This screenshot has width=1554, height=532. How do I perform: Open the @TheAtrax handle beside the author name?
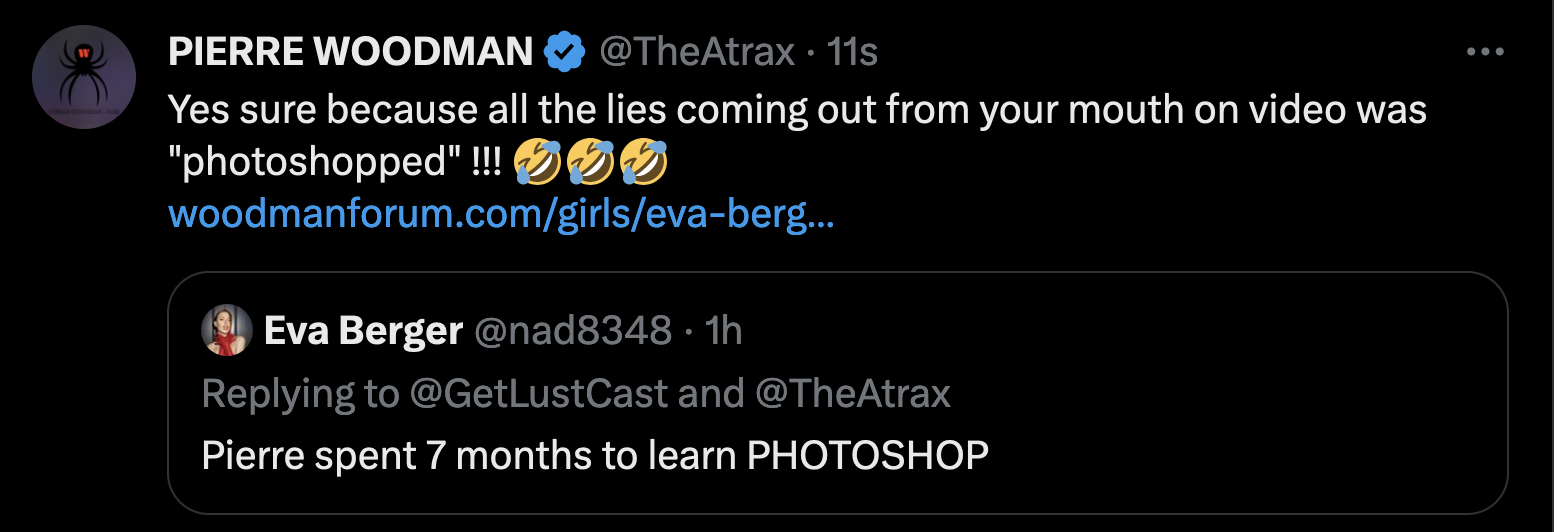pos(696,52)
